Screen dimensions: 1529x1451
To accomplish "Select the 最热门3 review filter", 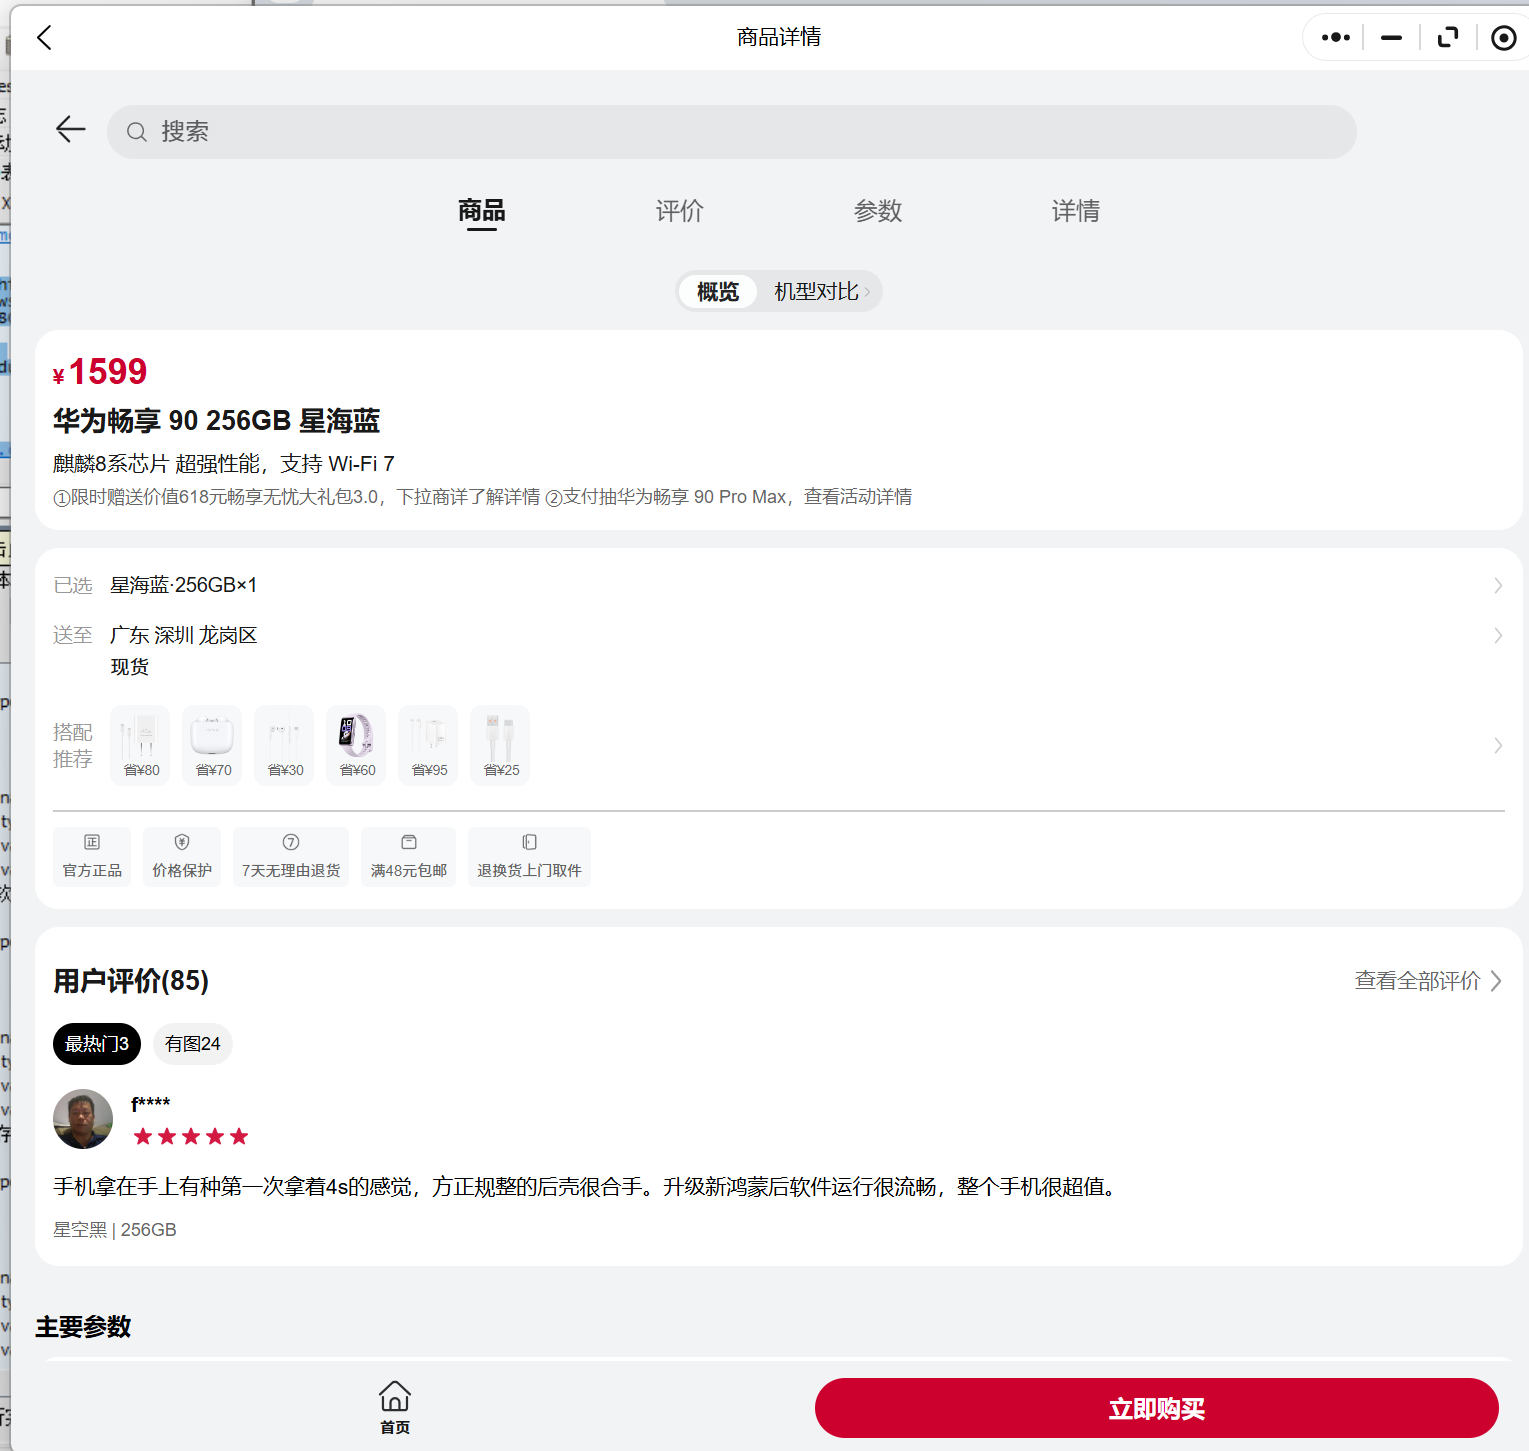I will (97, 1044).
